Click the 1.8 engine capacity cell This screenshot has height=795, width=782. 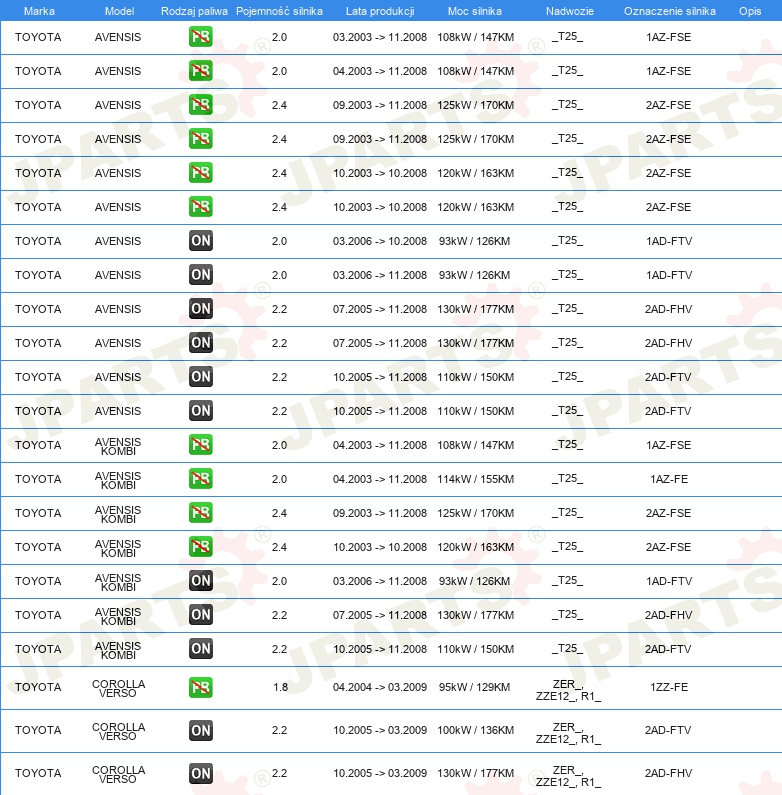point(280,687)
